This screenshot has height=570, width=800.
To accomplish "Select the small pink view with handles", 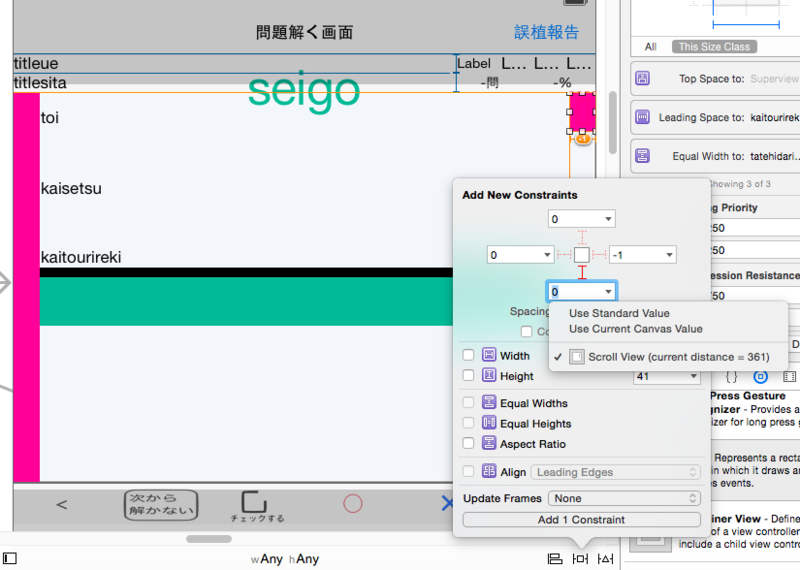I will [x=582, y=112].
